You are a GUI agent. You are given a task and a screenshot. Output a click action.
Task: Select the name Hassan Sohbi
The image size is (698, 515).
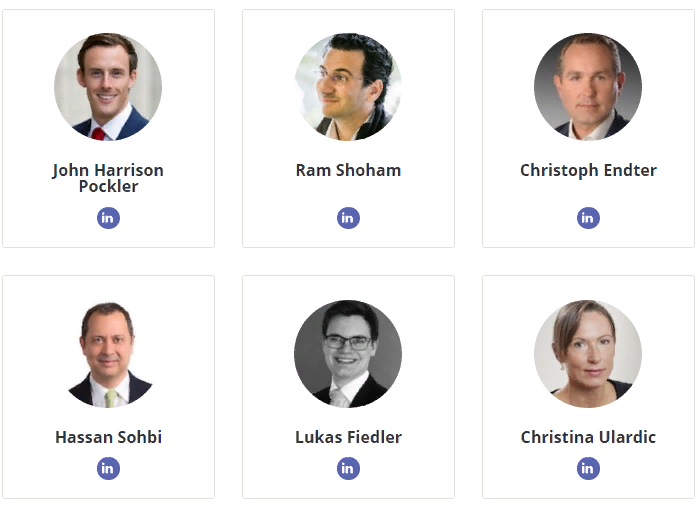[108, 437]
